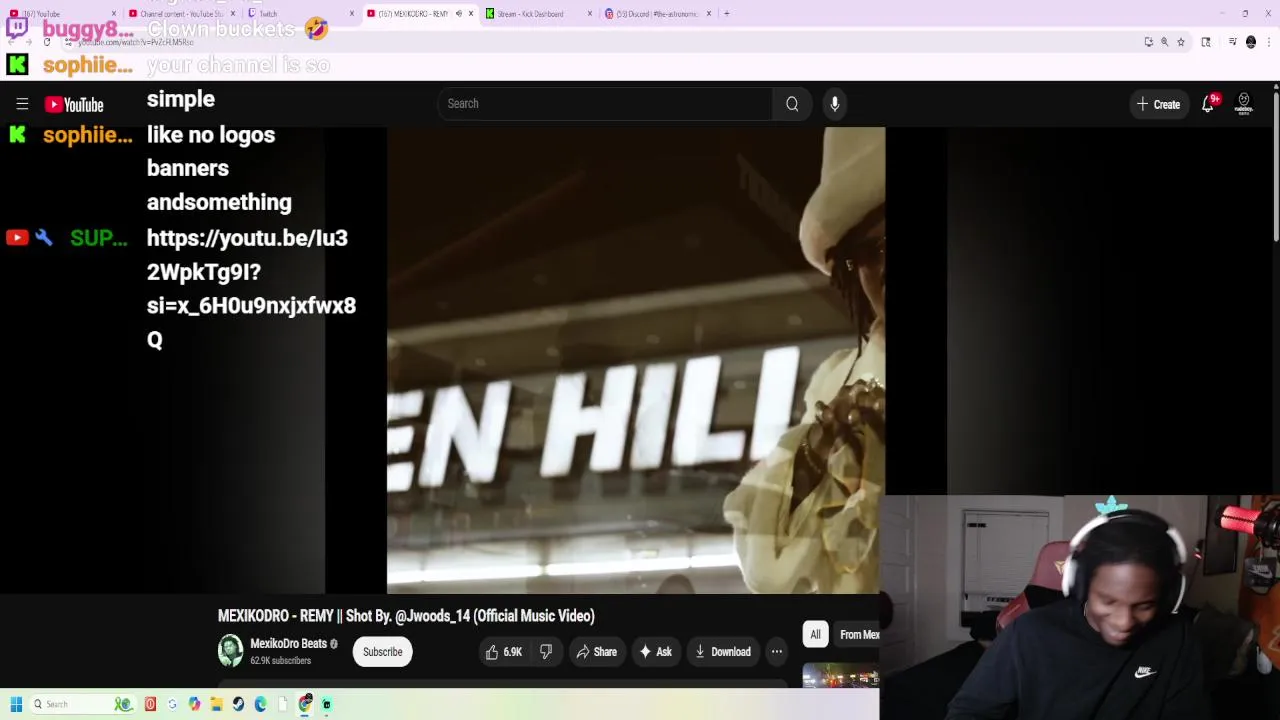Select the All filter chip
The height and width of the screenshot is (720, 1280).
point(815,635)
